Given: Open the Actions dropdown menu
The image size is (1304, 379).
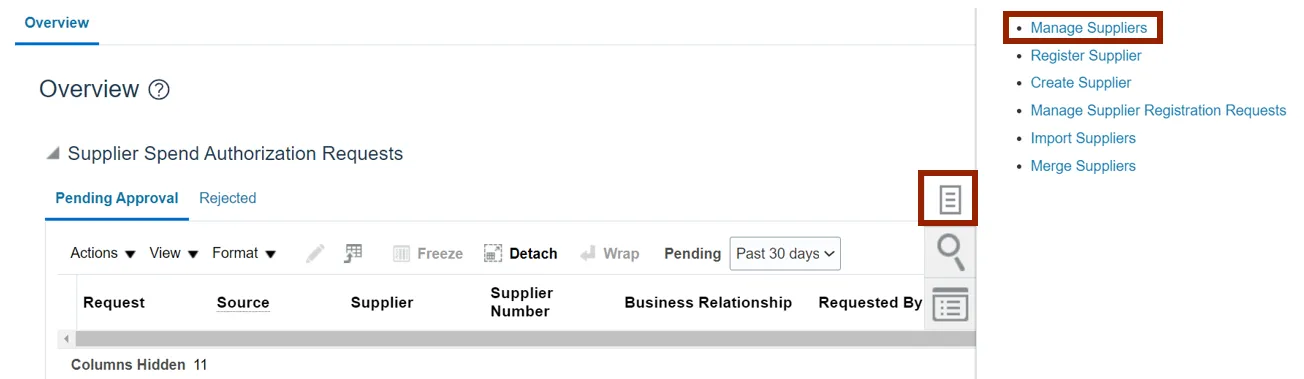Looking at the screenshot, I should [103, 254].
